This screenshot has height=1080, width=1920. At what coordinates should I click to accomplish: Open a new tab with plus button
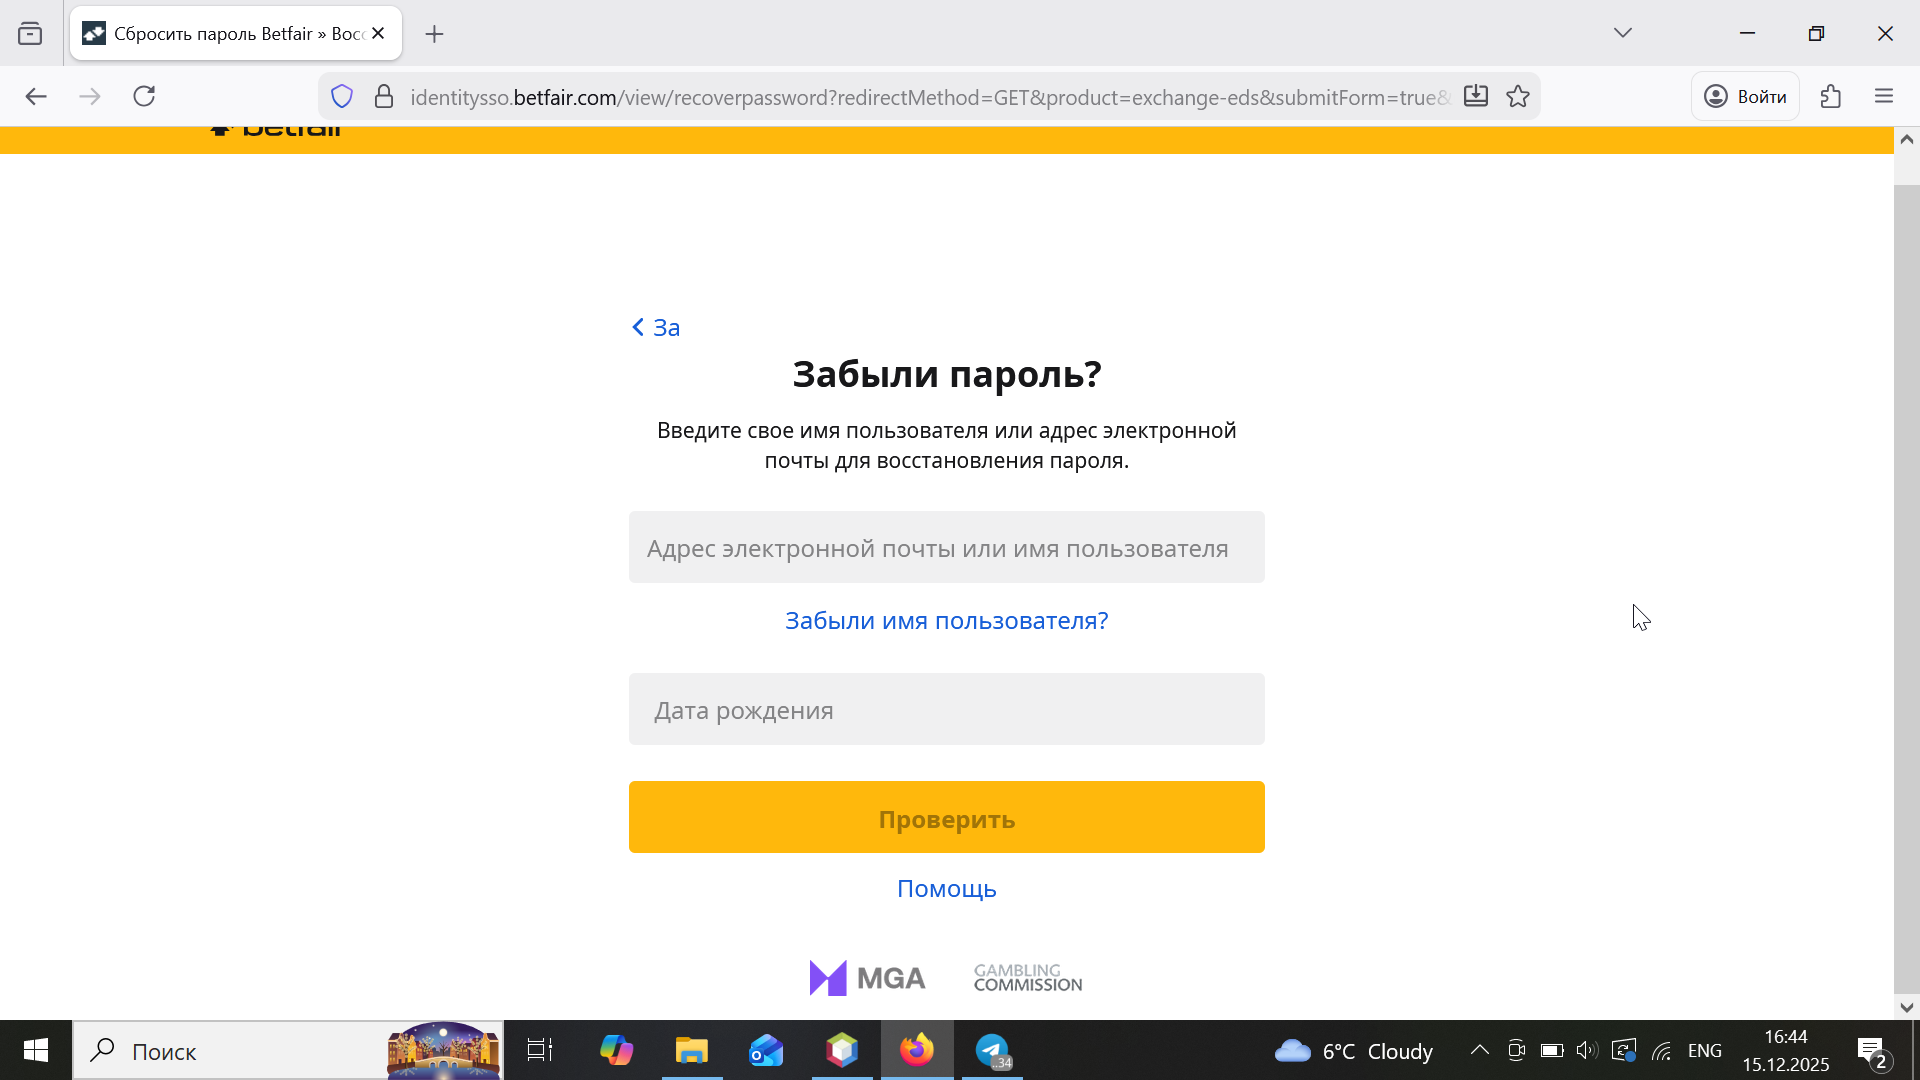(434, 34)
